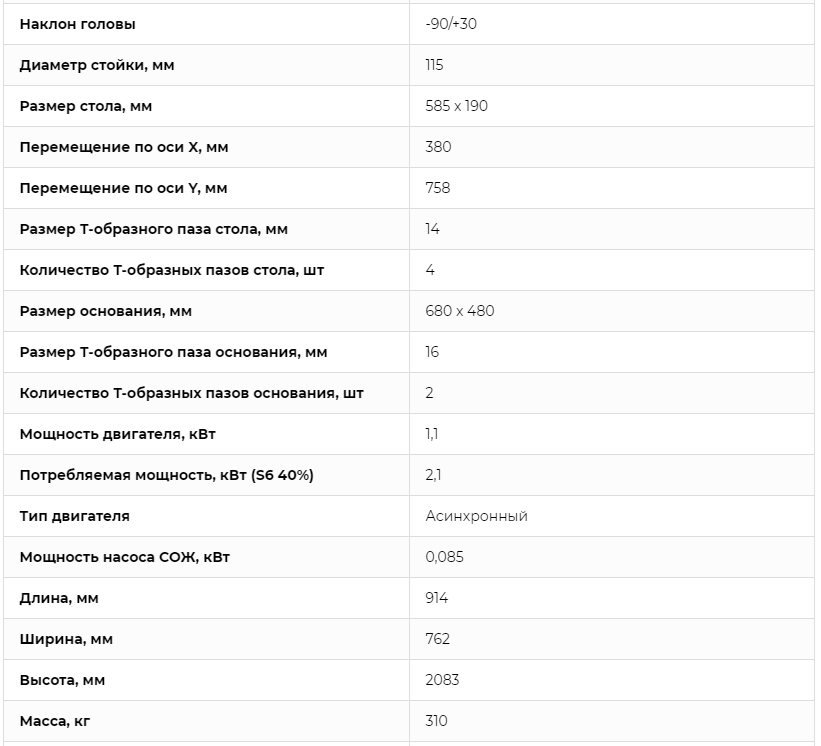Select the 'Диаметр стойки, мм' label
Screen dimensions: 821x746
[x=97, y=65]
